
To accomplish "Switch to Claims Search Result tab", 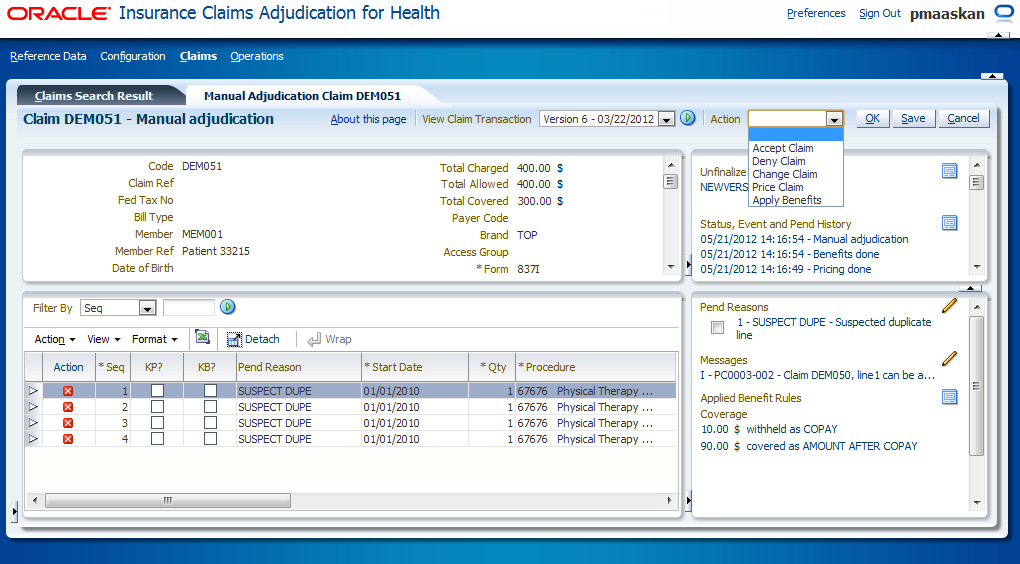I will (94, 96).
